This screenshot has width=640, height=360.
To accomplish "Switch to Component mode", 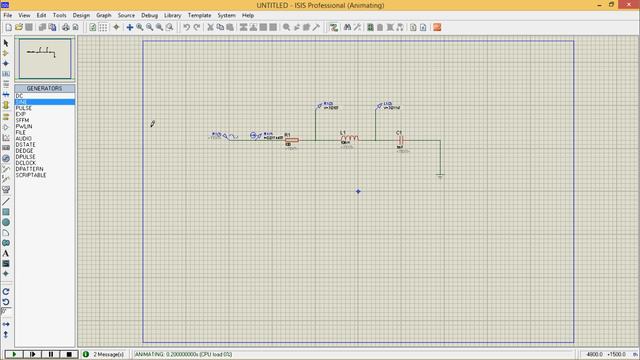I will (6, 53).
